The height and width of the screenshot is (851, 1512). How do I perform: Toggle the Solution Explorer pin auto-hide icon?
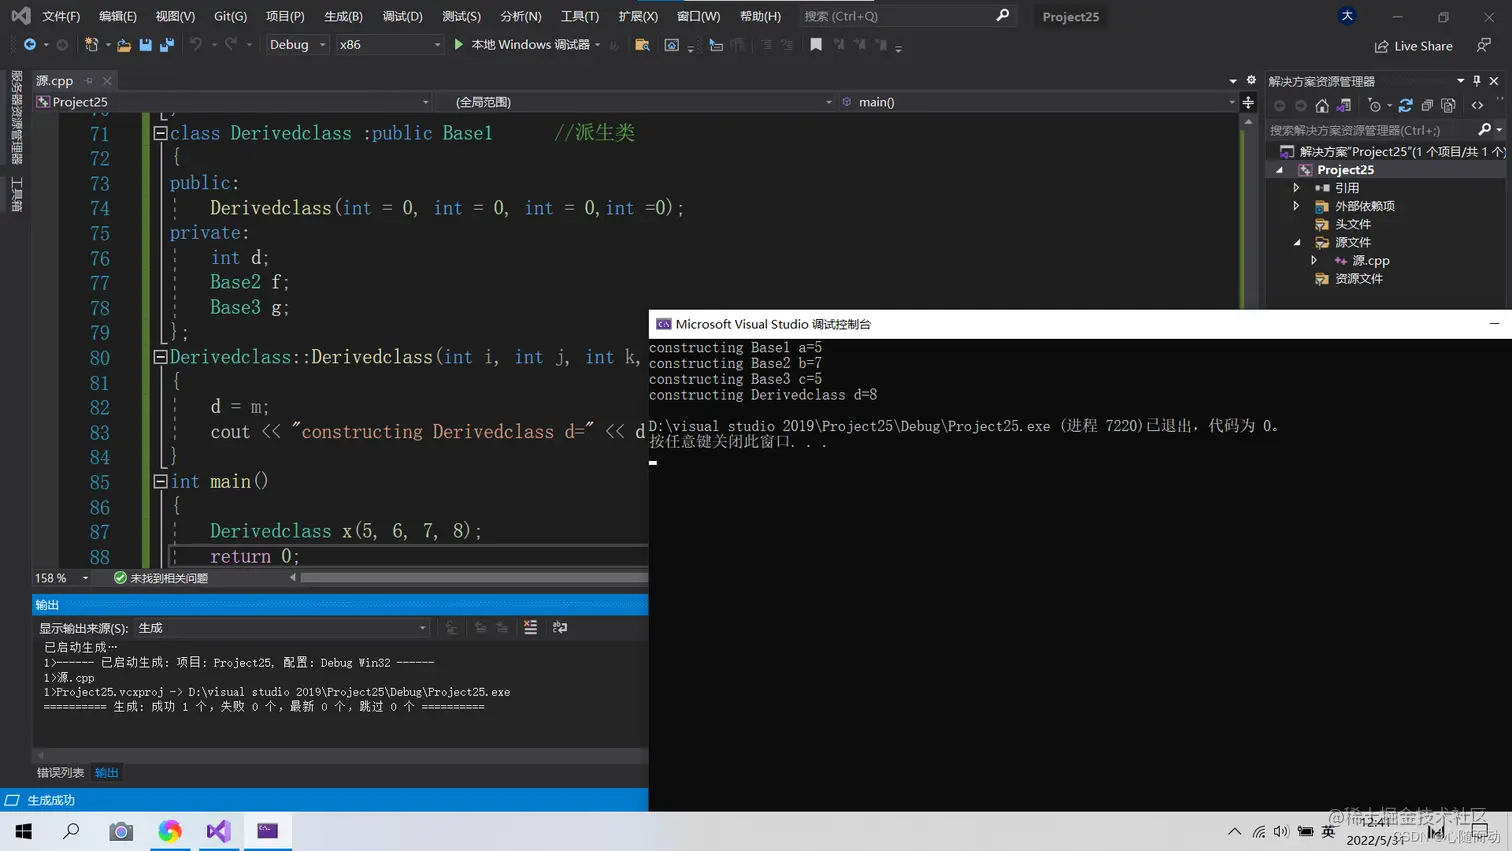[x=1476, y=81]
